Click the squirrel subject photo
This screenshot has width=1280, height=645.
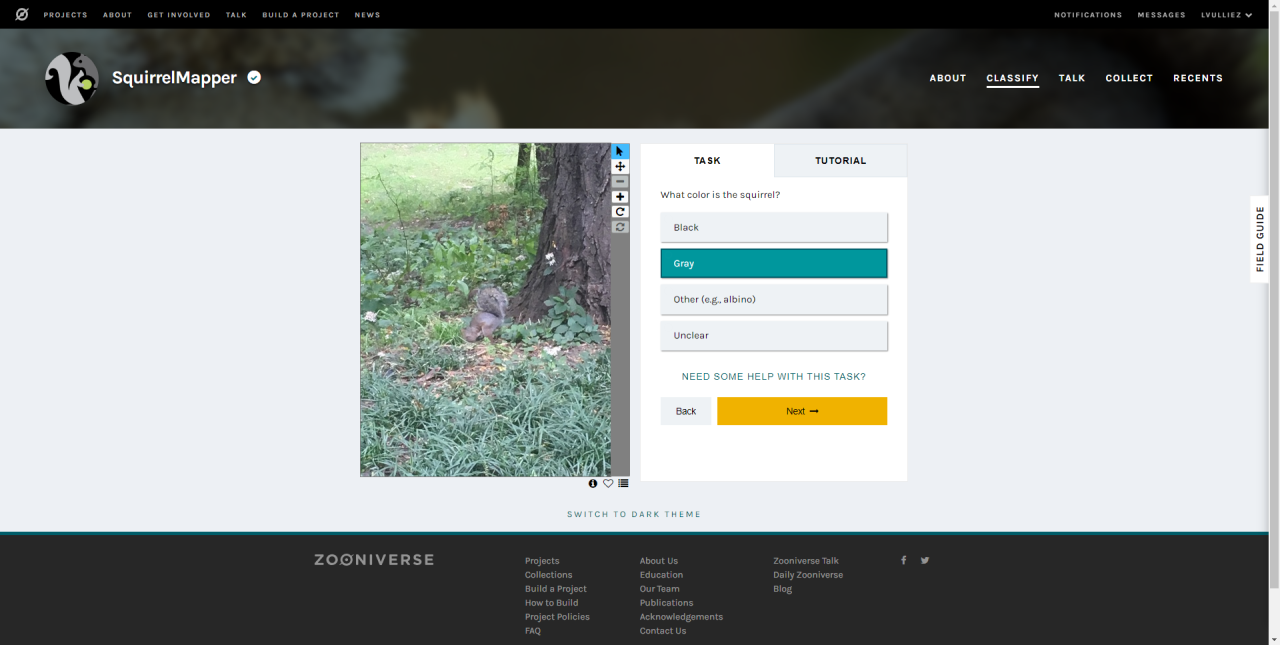coord(486,309)
